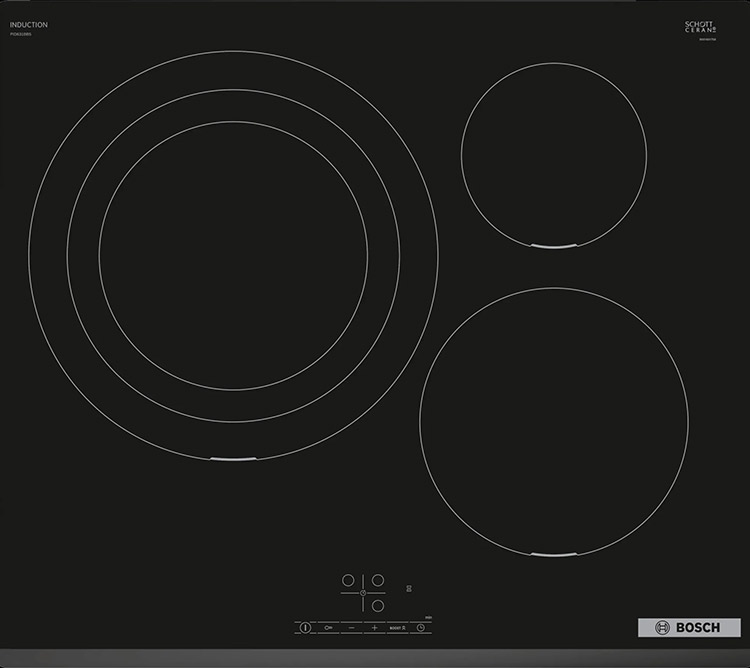
Task: Click the center of the large triple-ring zone
Action: click(x=233, y=256)
